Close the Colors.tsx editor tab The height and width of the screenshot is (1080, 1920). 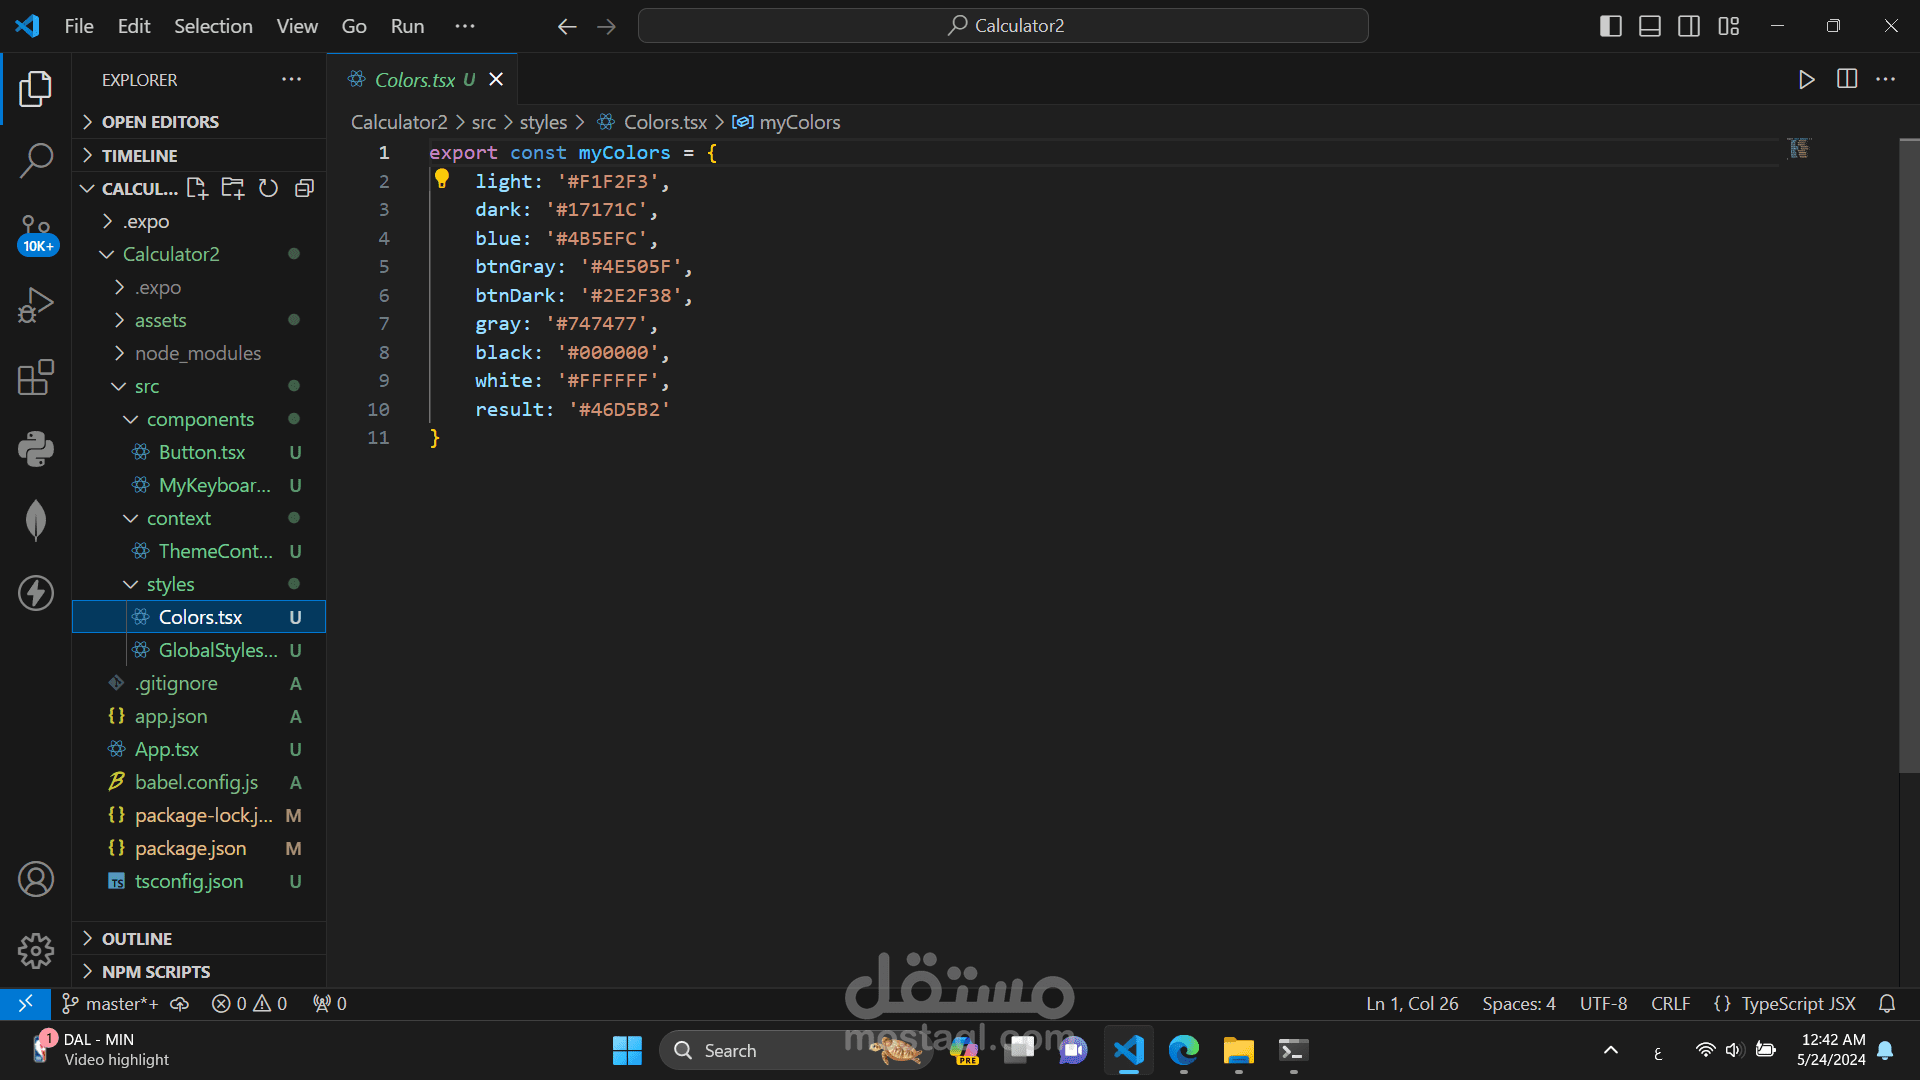click(496, 79)
